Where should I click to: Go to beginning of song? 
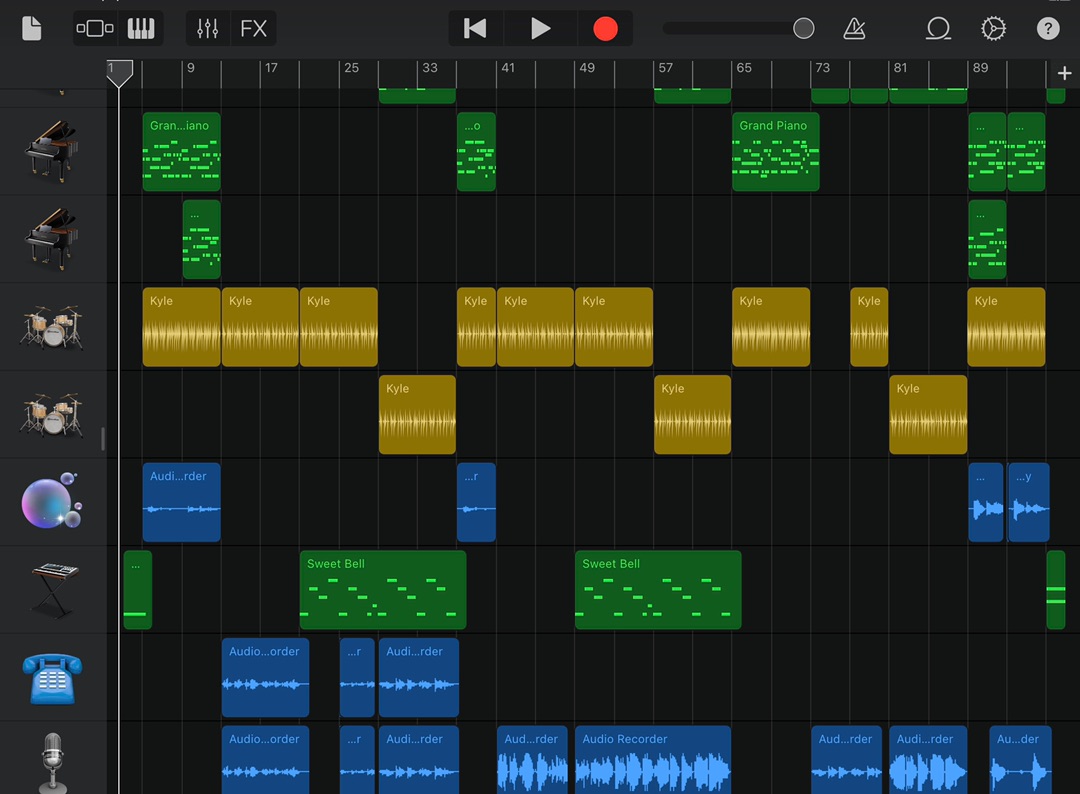pos(475,29)
